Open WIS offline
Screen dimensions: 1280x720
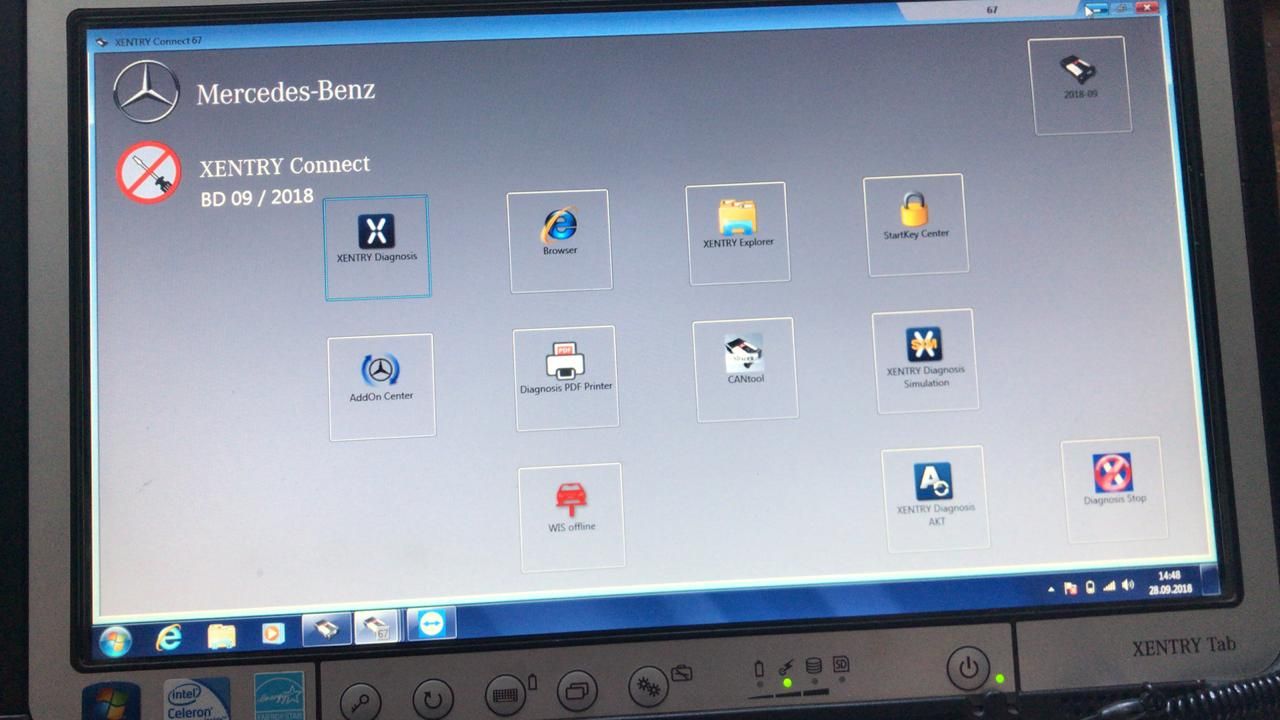coord(572,517)
